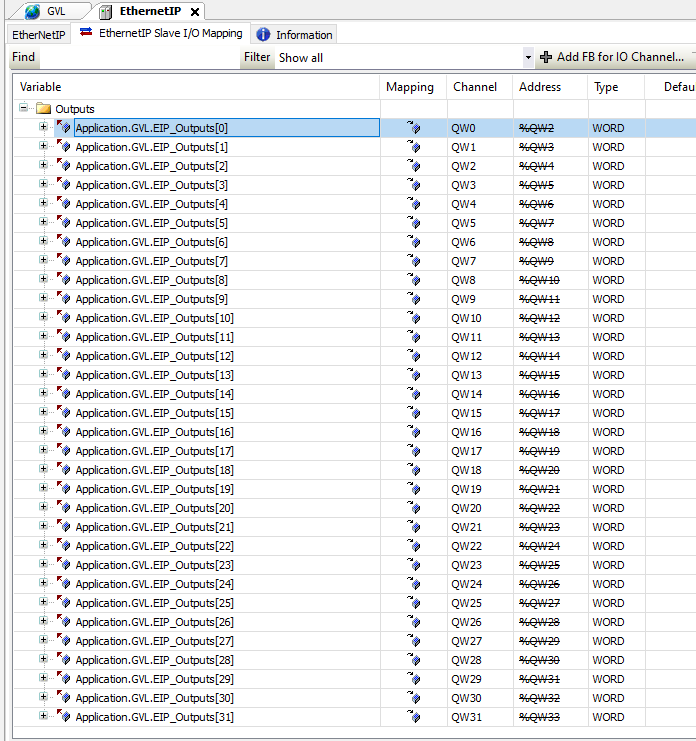Click the GVL globe icon
The width and height of the screenshot is (696, 741).
33,11
